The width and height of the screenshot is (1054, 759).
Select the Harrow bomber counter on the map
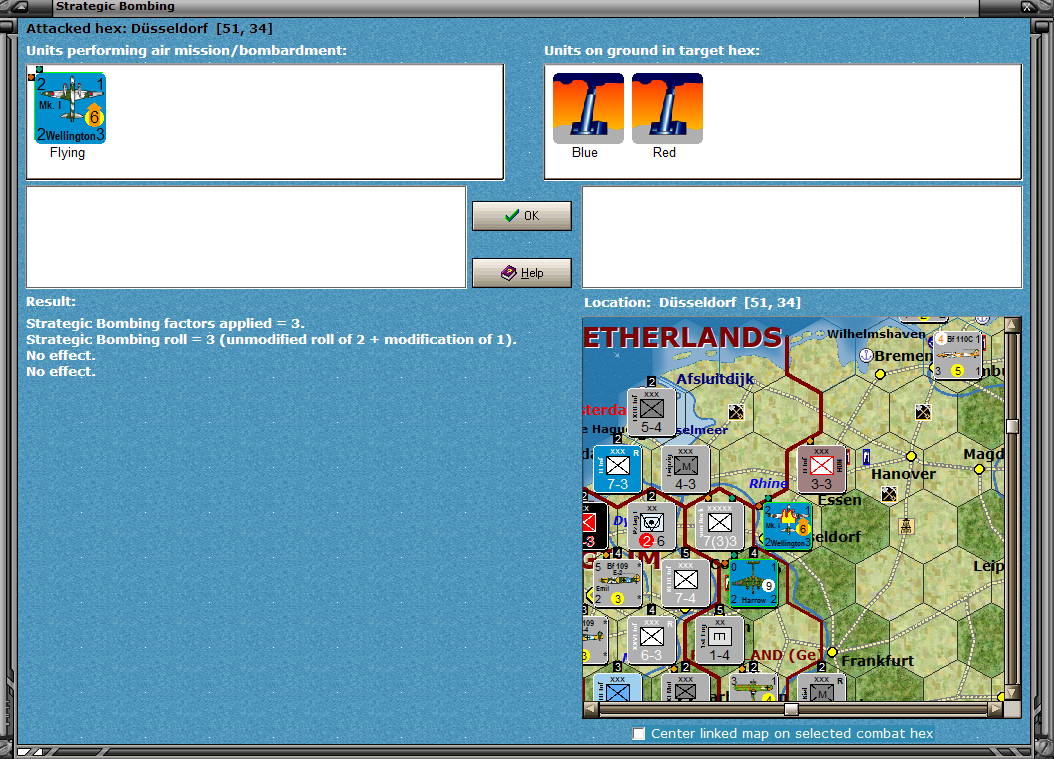(x=753, y=583)
